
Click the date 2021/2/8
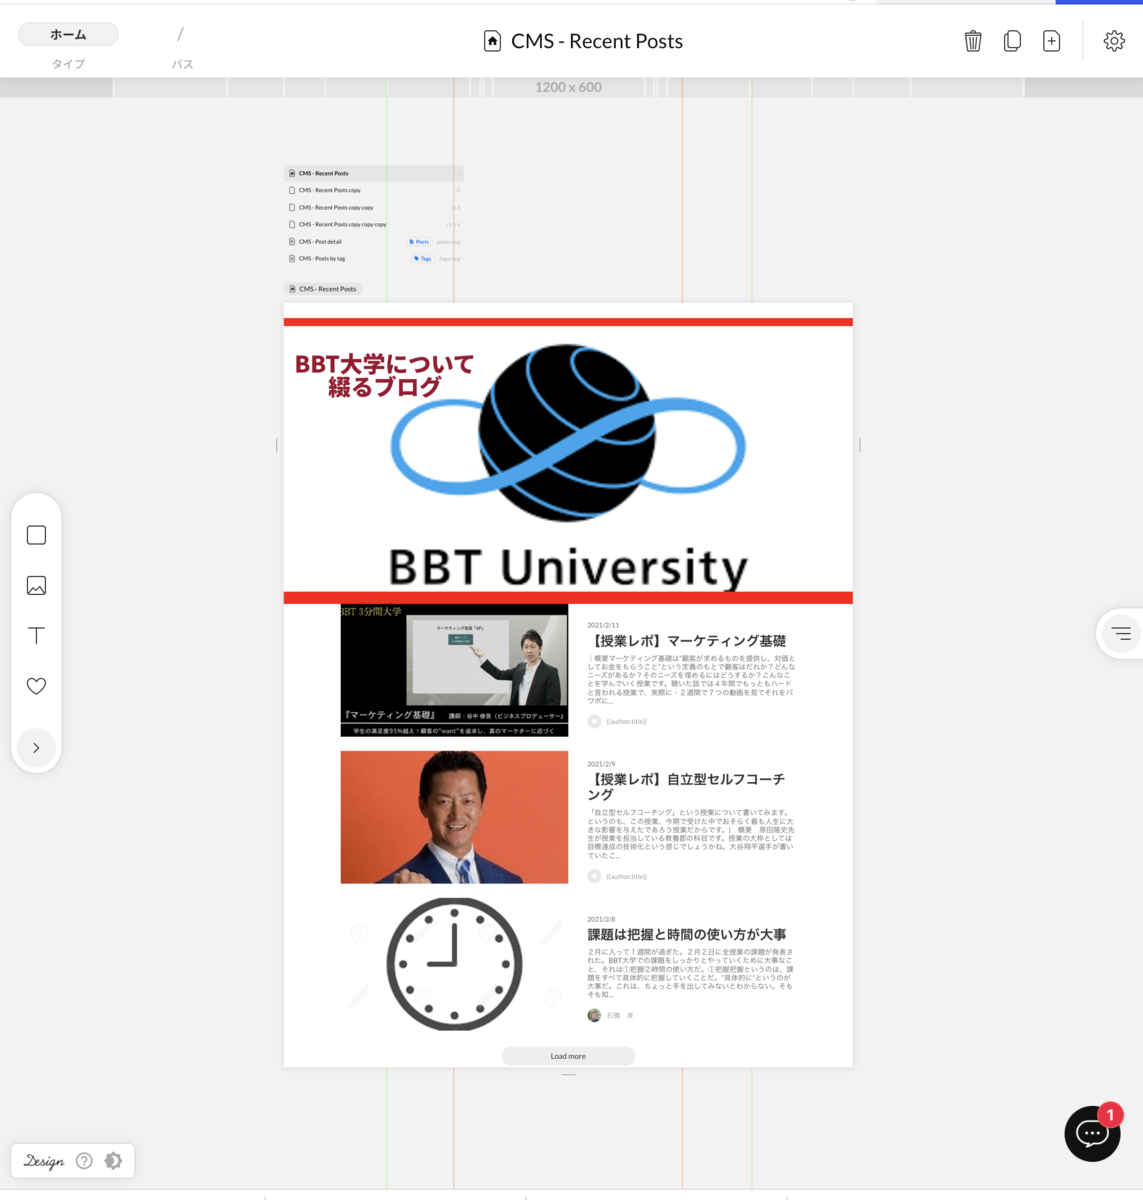(601, 919)
